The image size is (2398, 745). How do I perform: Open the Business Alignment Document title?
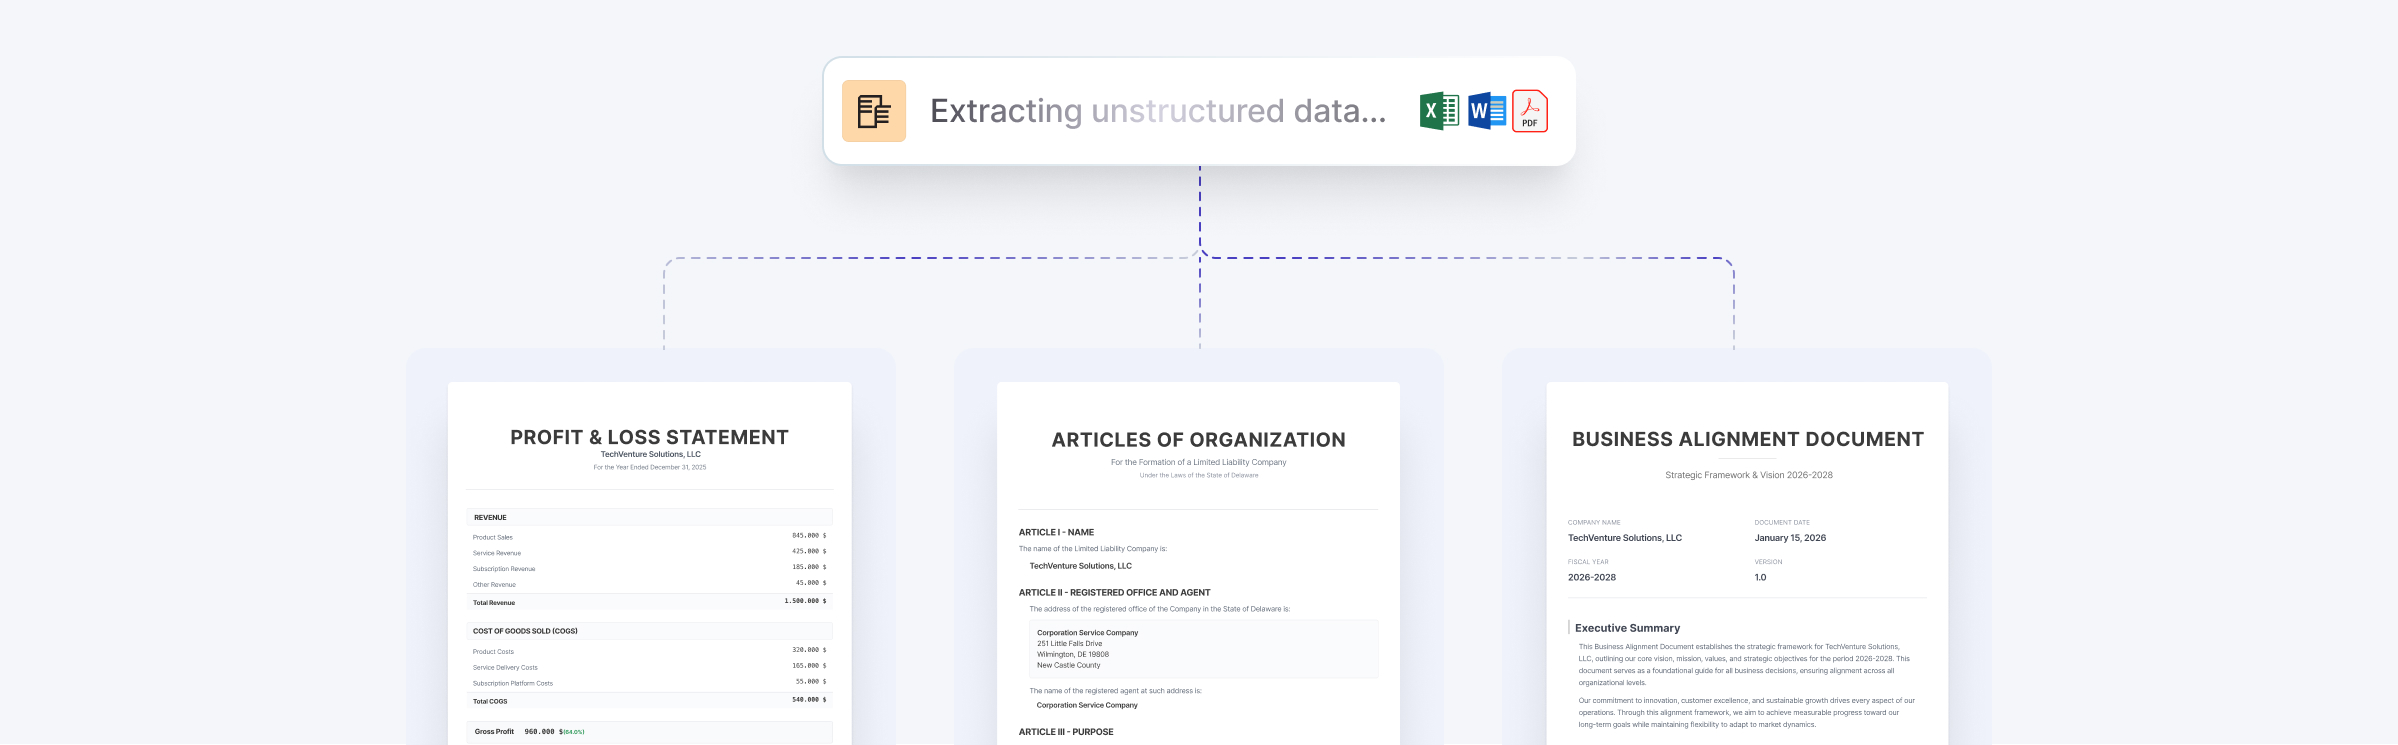1747,439
